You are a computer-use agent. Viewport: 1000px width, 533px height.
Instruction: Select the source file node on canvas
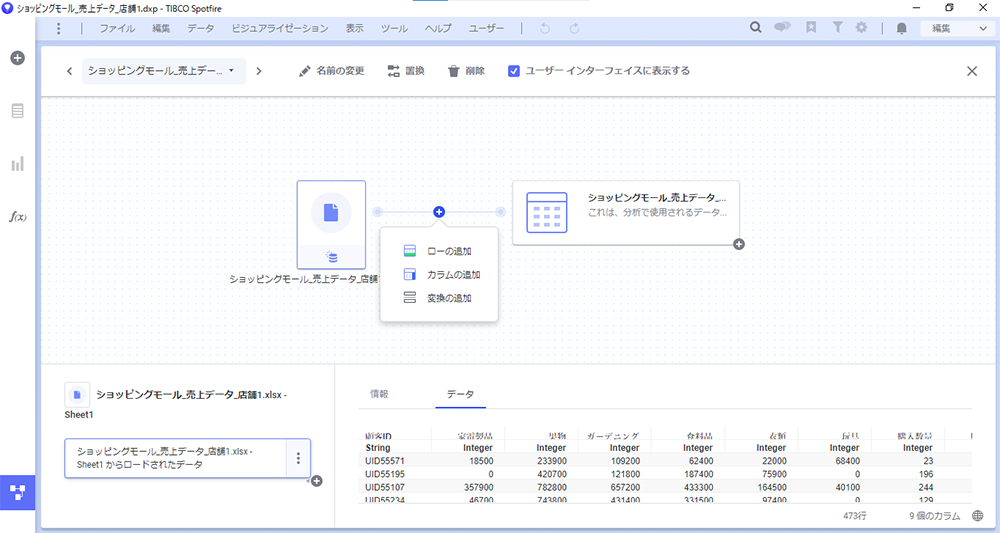tap(331, 225)
